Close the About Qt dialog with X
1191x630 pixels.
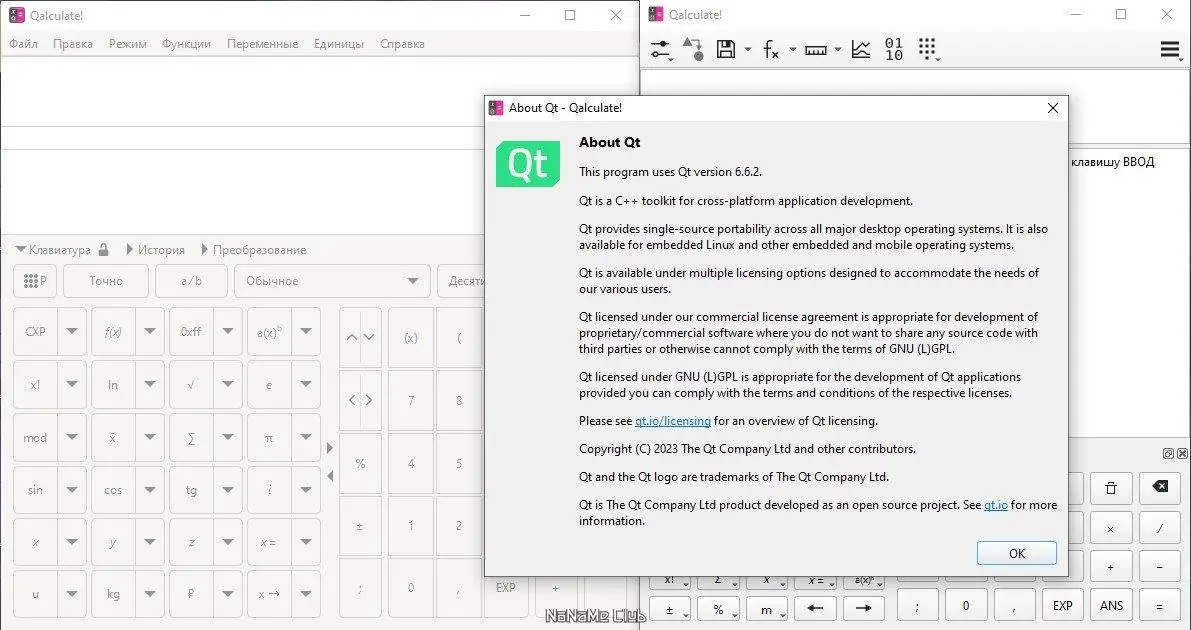pyautogui.click(x=1053, y=108)
